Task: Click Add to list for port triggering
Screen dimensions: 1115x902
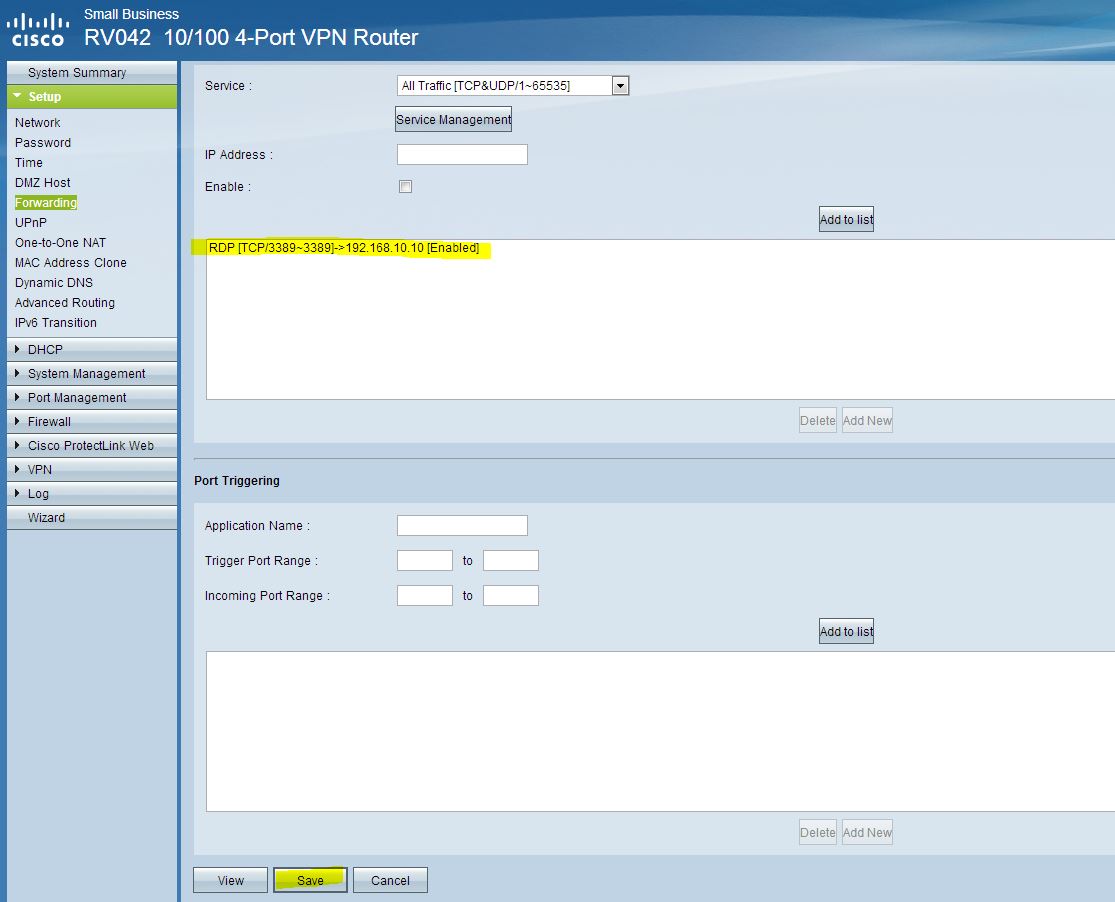Action: point(846,631)
